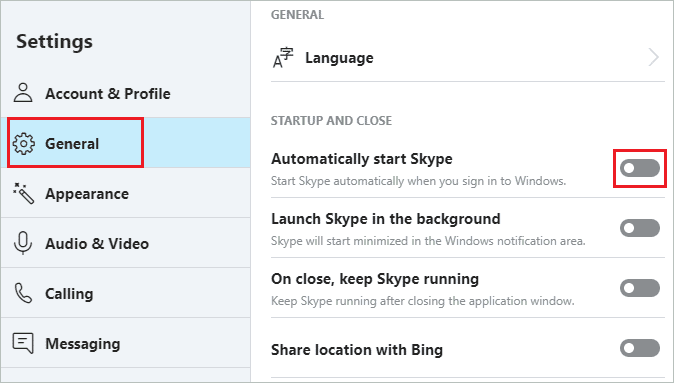674x383 pixels.
Task: Click 'Start Skype automatically when you sign in' description
Action: [418, 181]
